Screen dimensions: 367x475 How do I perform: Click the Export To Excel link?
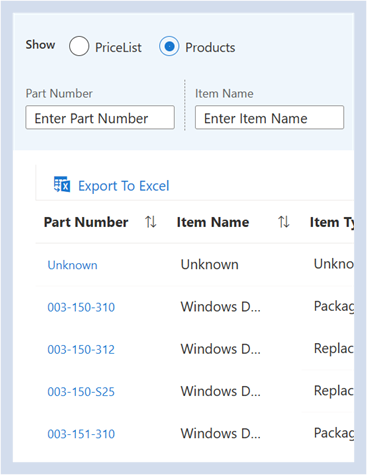coord(124,186)
